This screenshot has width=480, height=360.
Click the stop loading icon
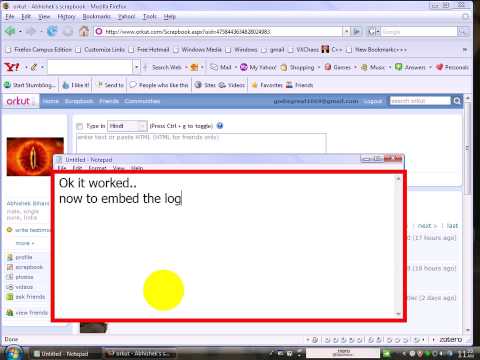click(68, 31)
